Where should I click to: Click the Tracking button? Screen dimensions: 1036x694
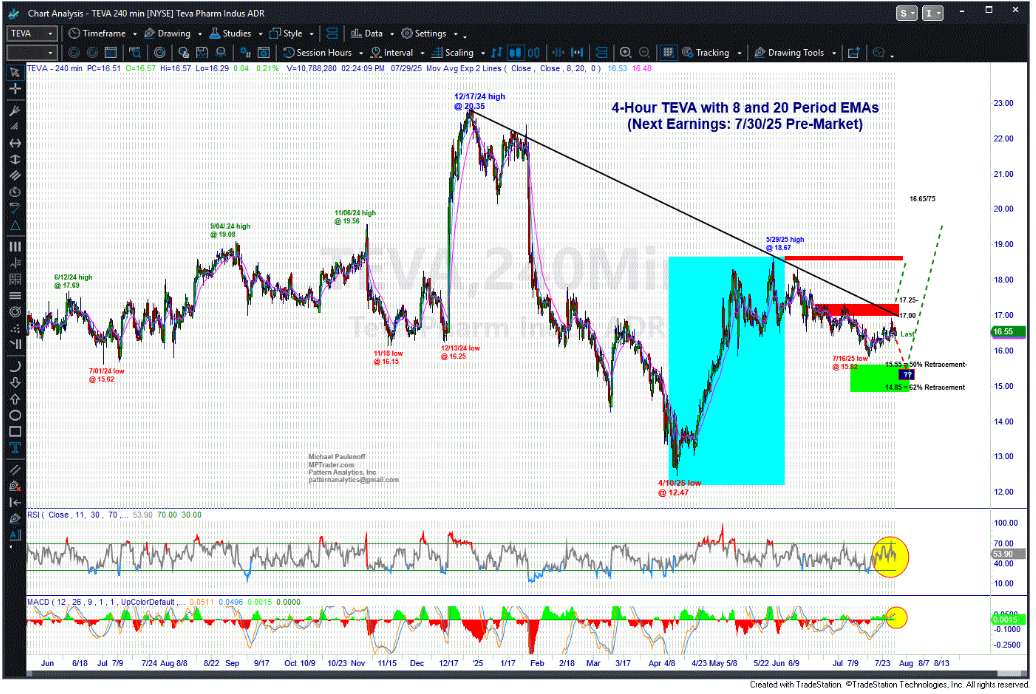pyautogui.click(x=706, y=53)
